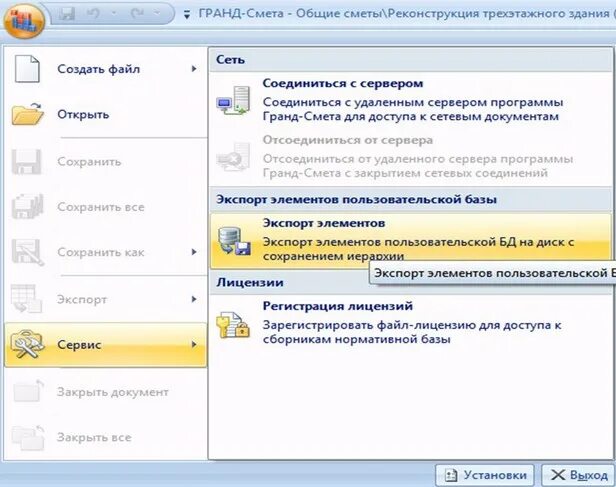Click the server connection computer icon
The width and height of the screenshot is (616, 487).
pyautogui.click(x=234, y=101)
